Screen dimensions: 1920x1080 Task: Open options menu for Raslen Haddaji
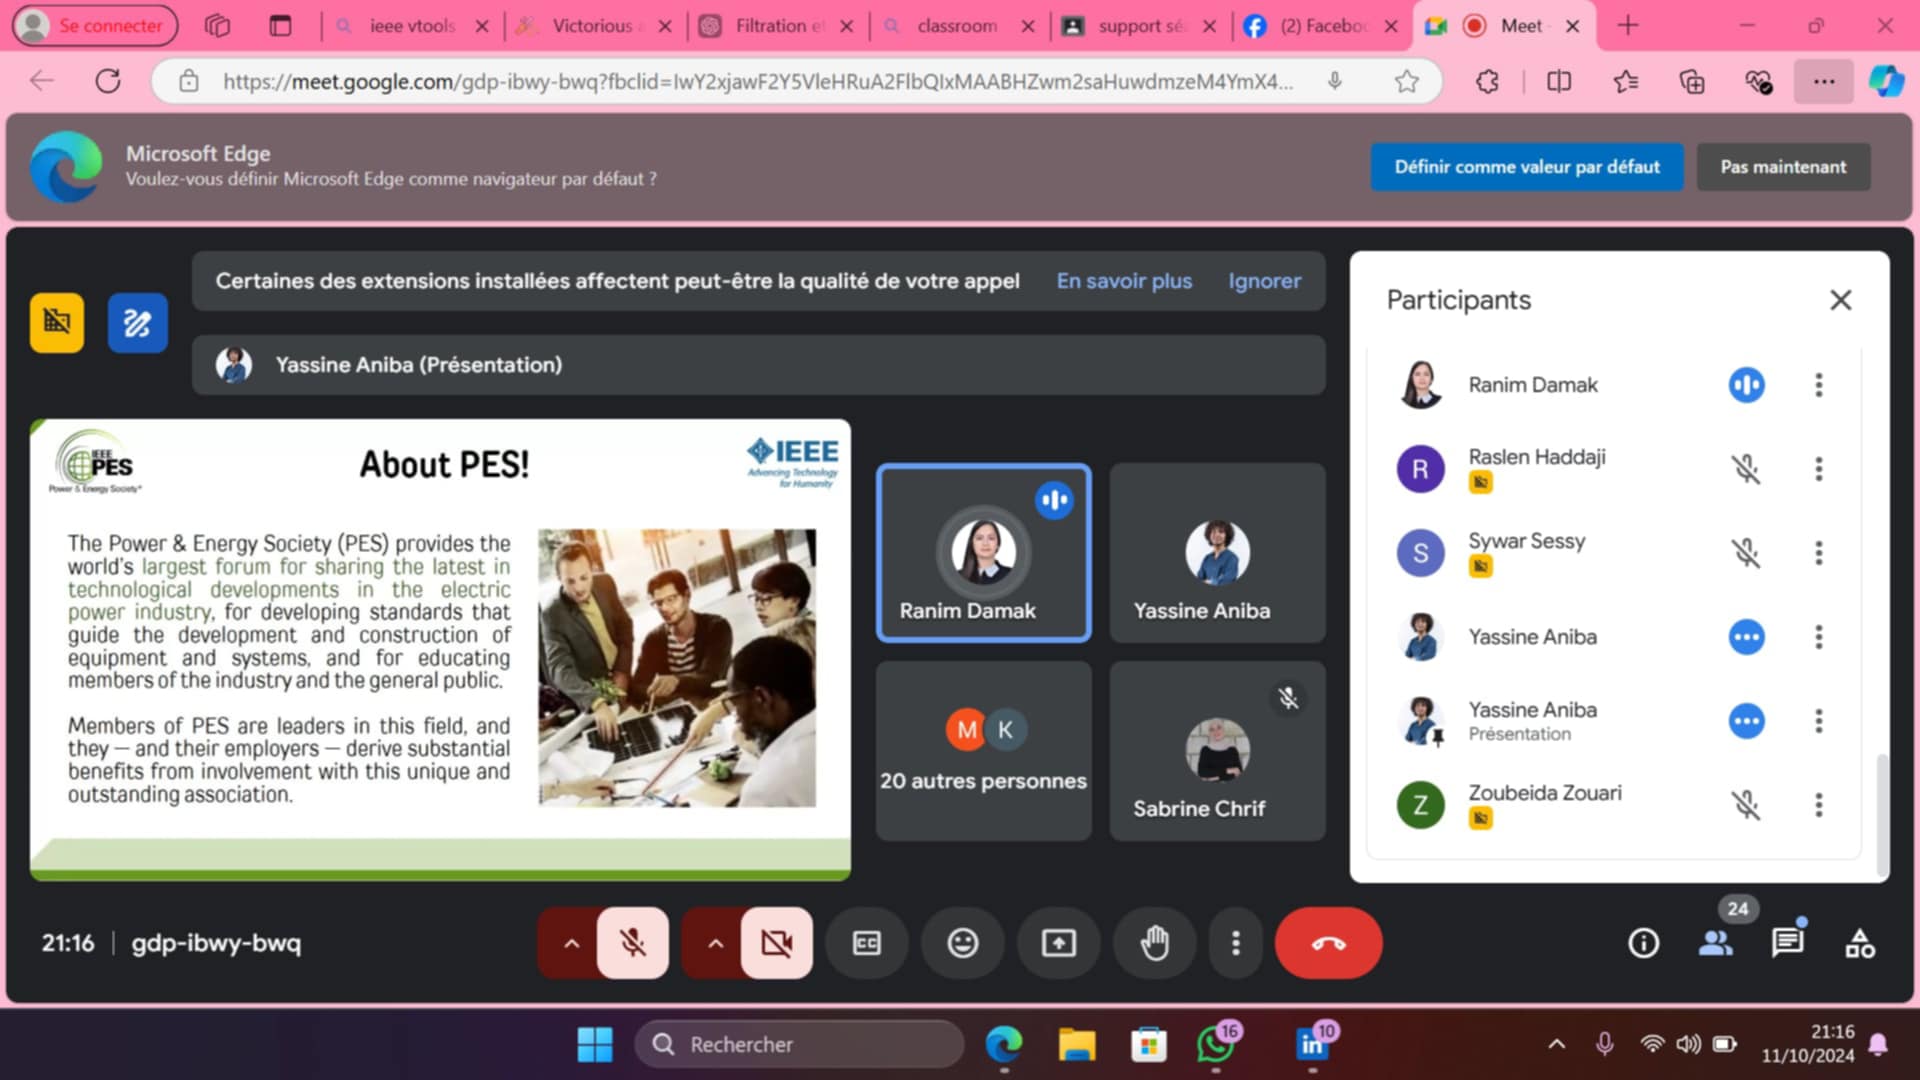1818,469
